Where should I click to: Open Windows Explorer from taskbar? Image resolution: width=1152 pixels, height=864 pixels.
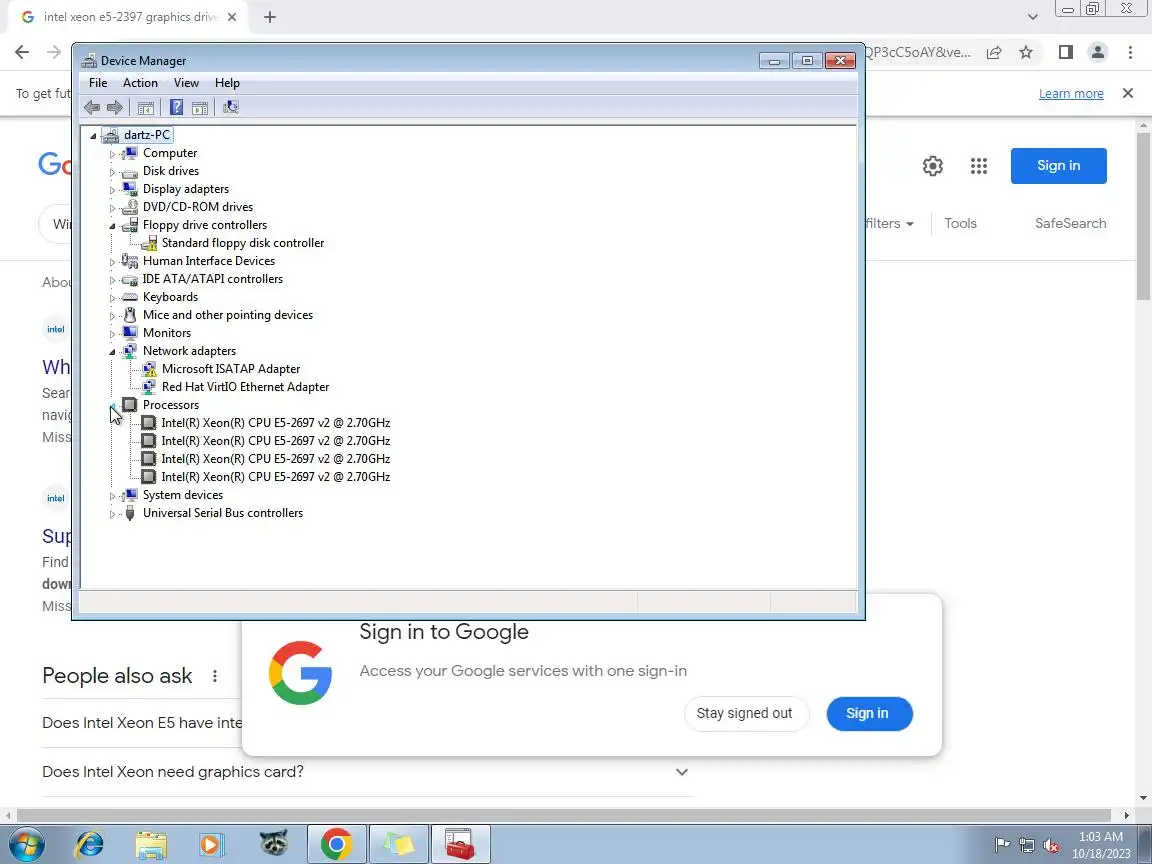pyautogui.click(x=151, y=845)
